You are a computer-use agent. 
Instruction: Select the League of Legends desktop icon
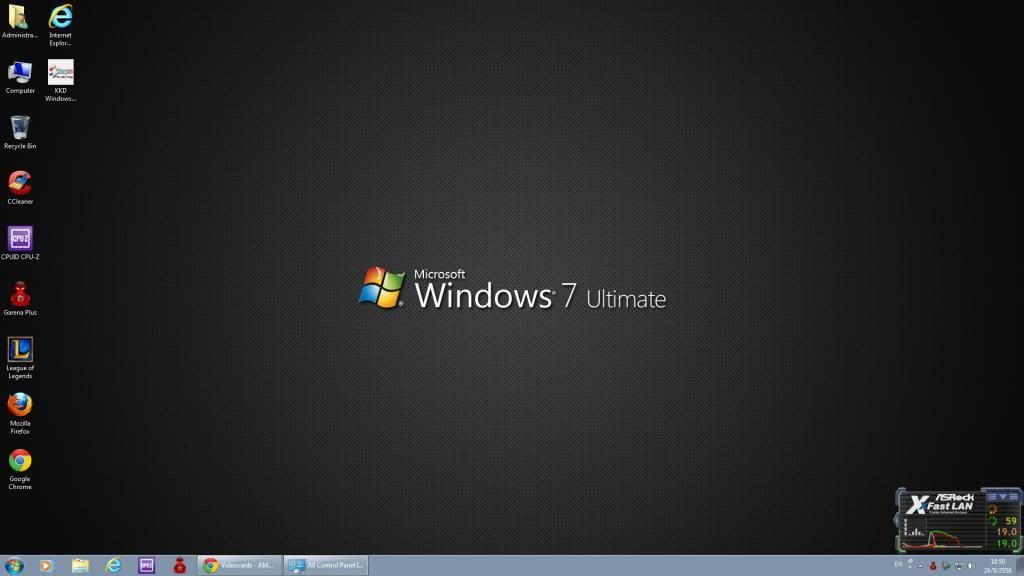pyautogui.click(x=20, y=358)
